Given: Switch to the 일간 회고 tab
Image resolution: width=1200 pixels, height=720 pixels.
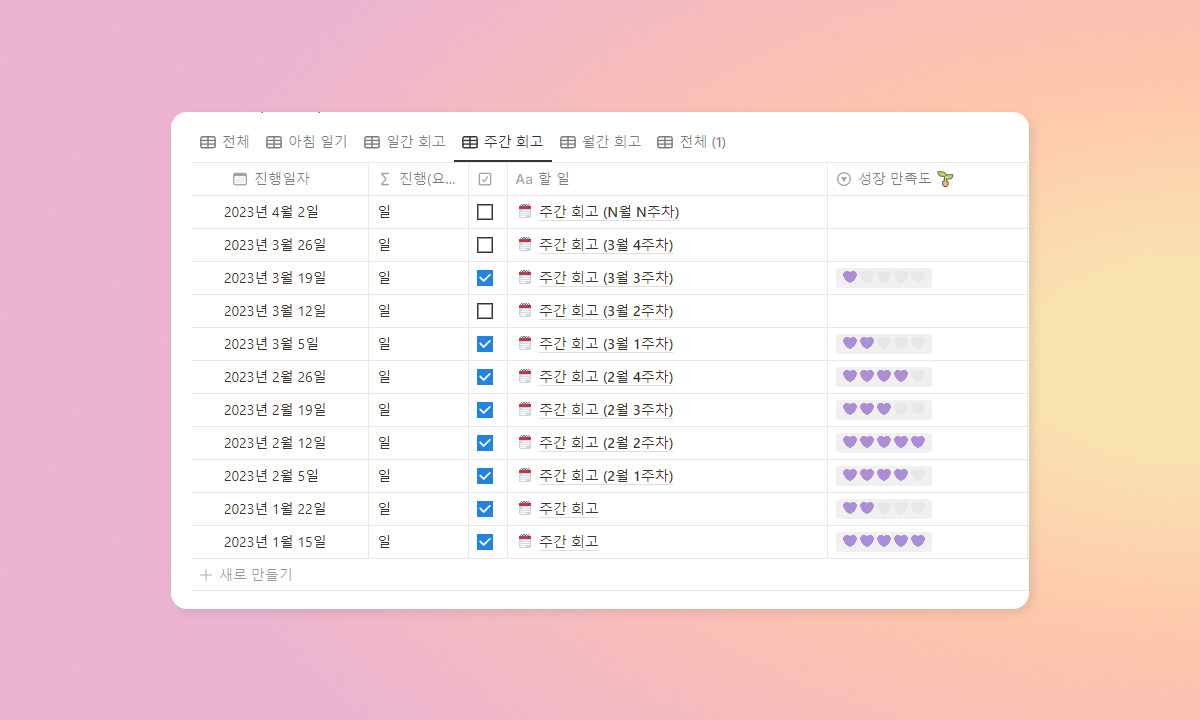Looking at the screenshot, I should point(405,142).
